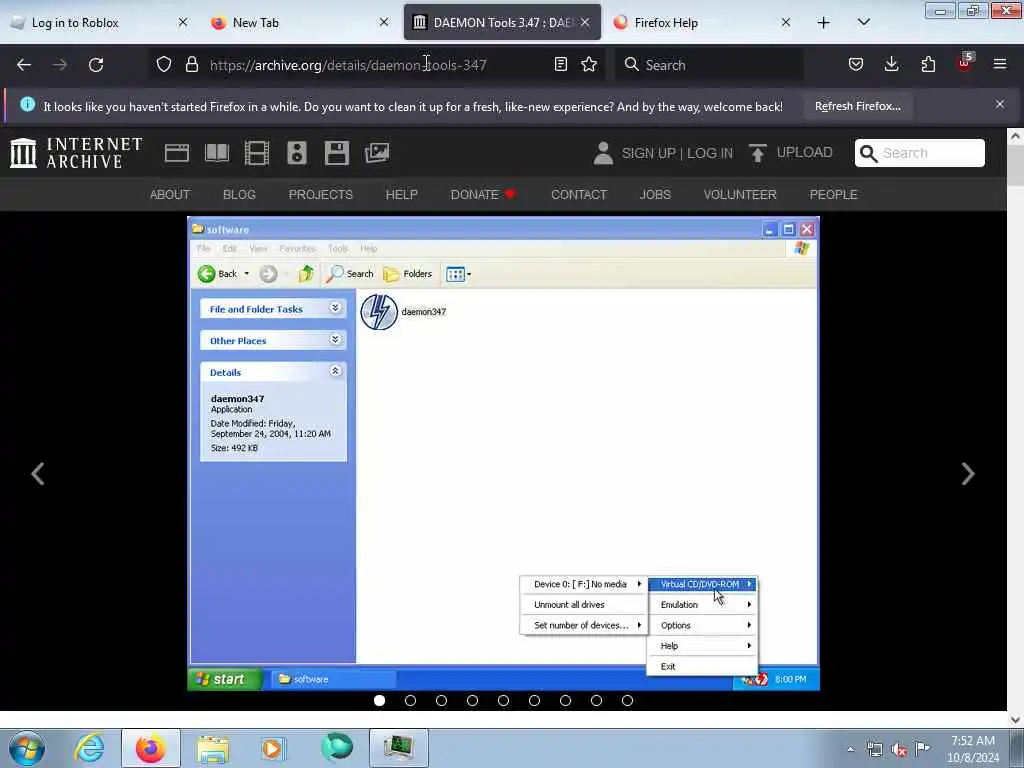Show hidden tray icons arrow
Viewport: 1024px width, 768px height.
(850, 749)
